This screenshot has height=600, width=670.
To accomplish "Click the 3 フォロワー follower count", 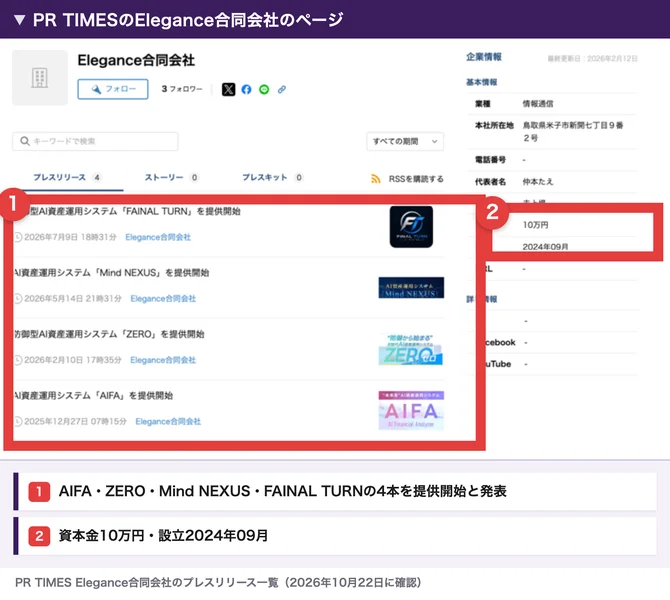I will pos(182,89).
